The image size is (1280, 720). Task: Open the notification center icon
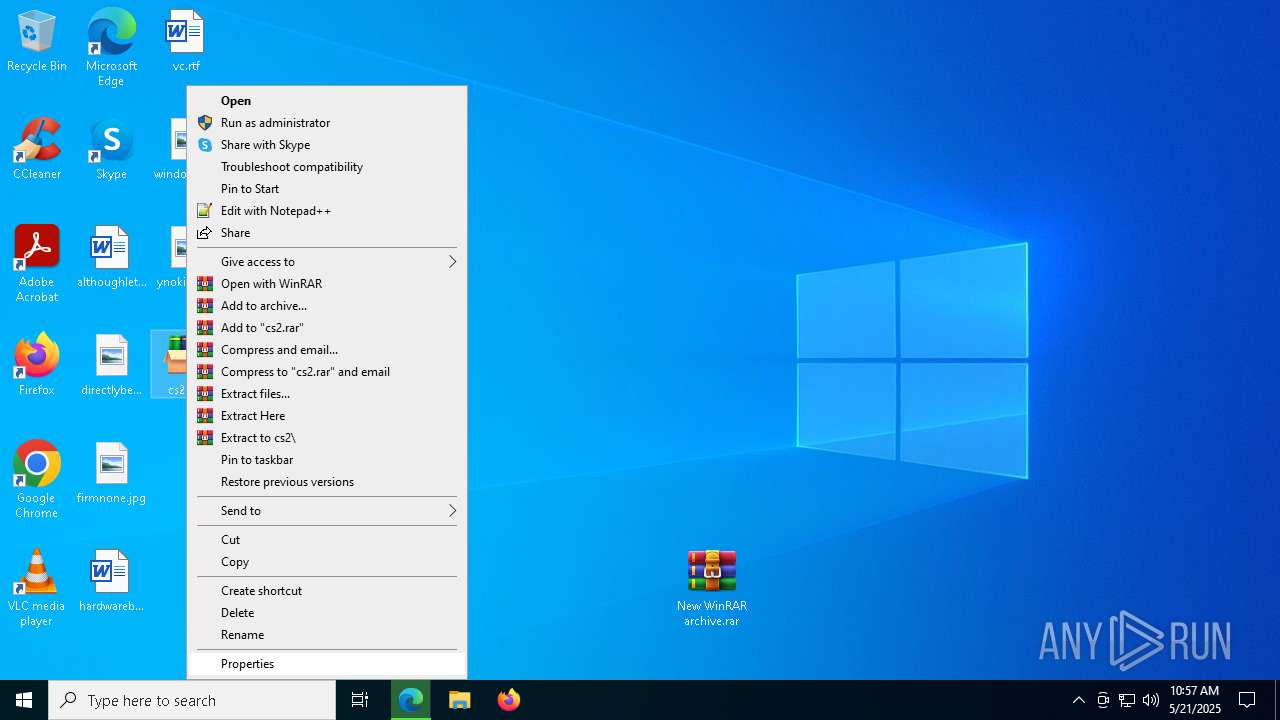click(1247, 700)
